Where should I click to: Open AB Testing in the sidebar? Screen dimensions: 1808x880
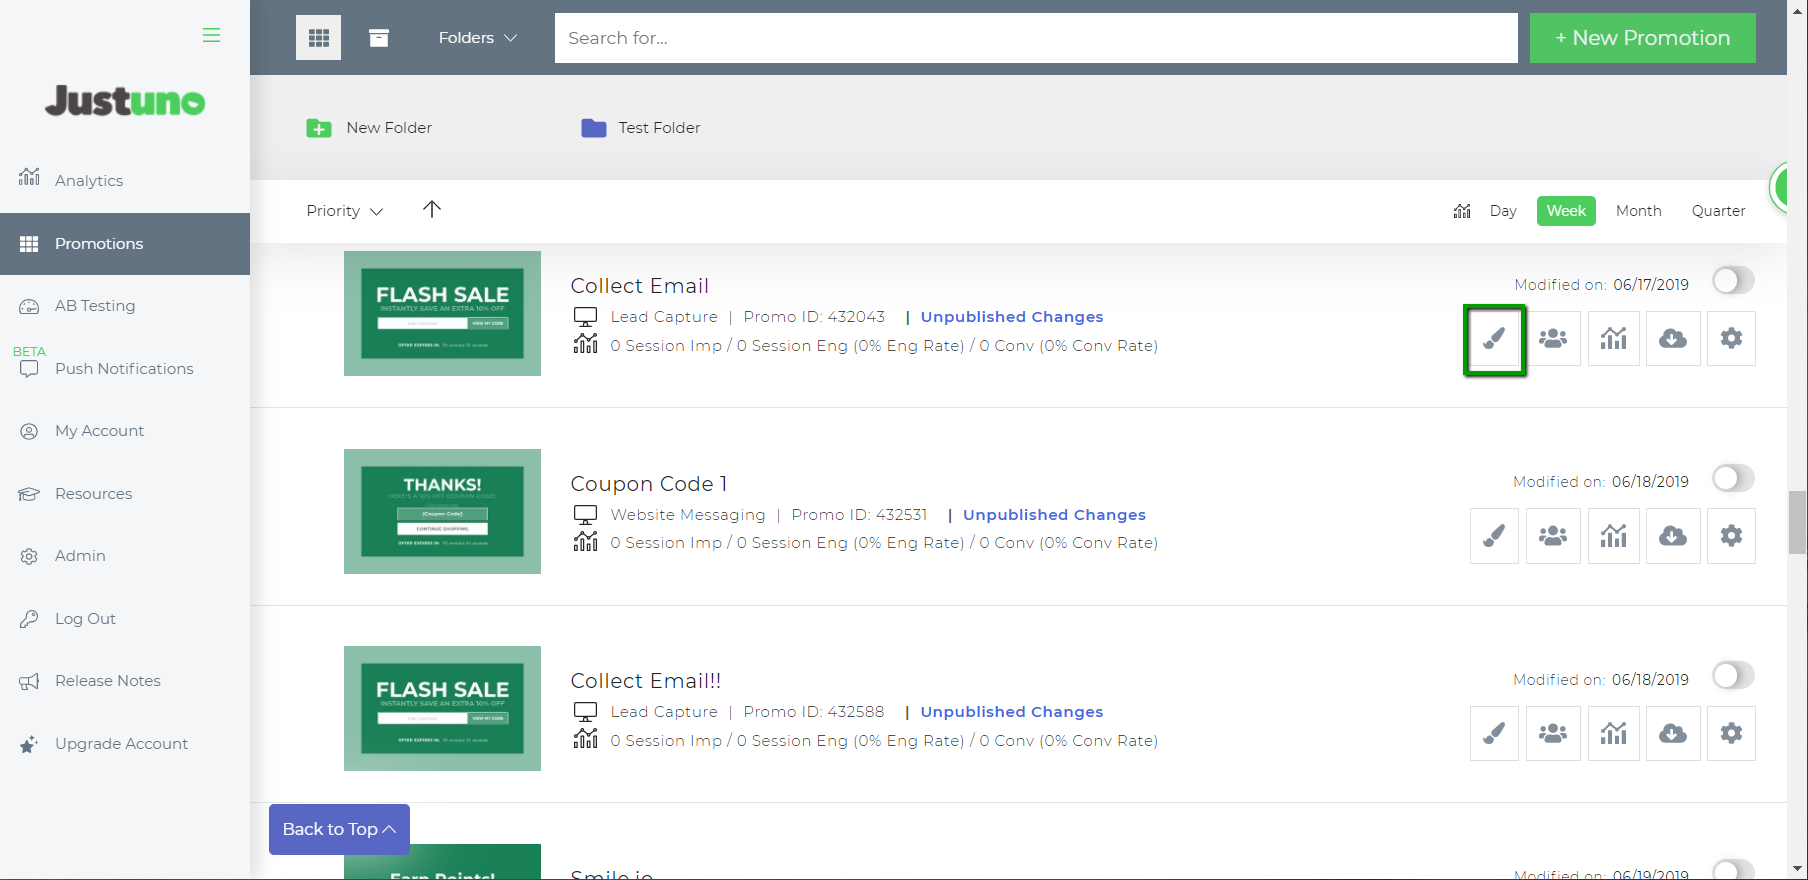pyautogui.click(x=95, y=306)
